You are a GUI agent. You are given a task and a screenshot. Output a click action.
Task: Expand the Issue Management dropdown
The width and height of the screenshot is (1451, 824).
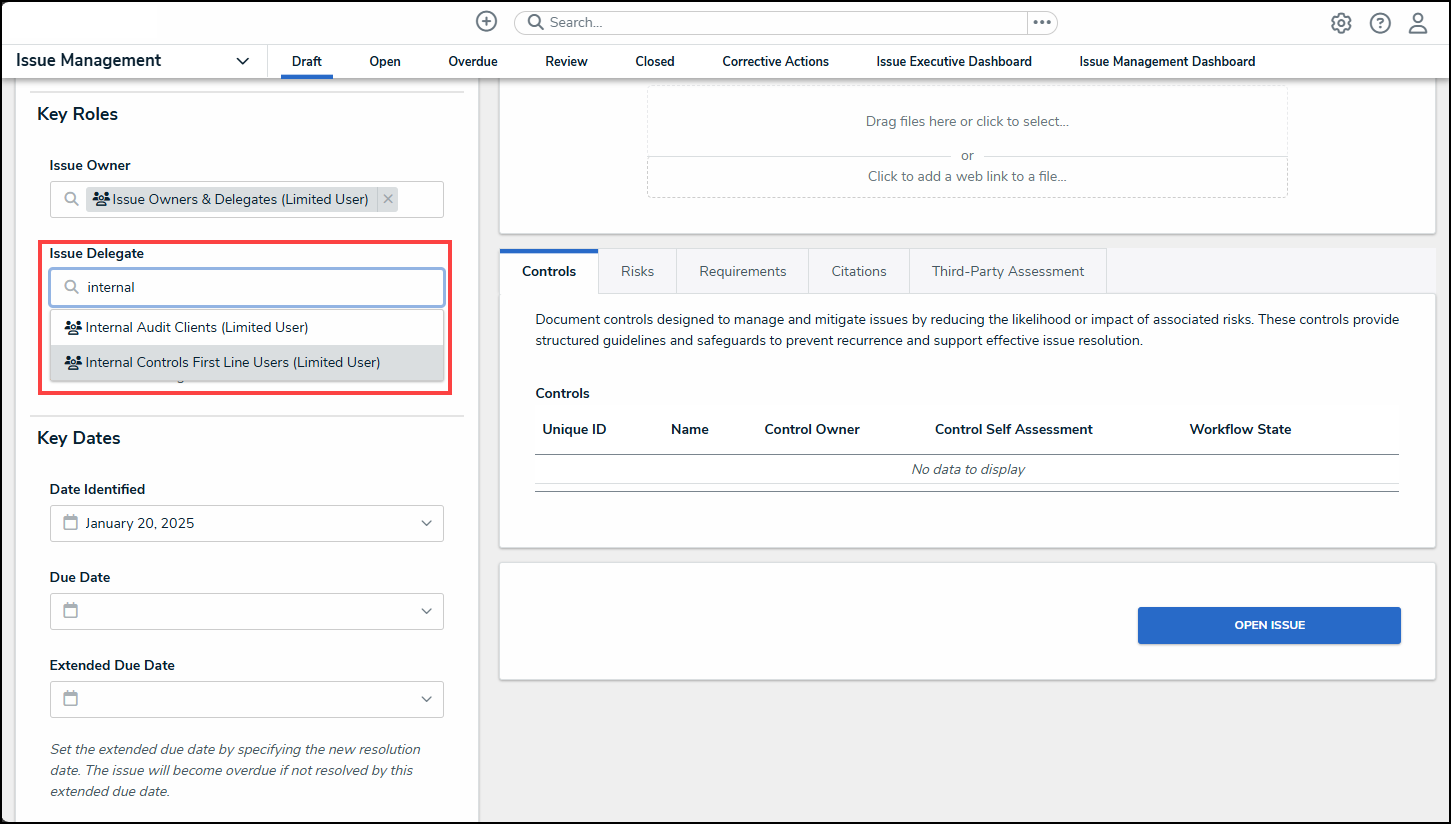pyautogui.click(x=242, y=61)
